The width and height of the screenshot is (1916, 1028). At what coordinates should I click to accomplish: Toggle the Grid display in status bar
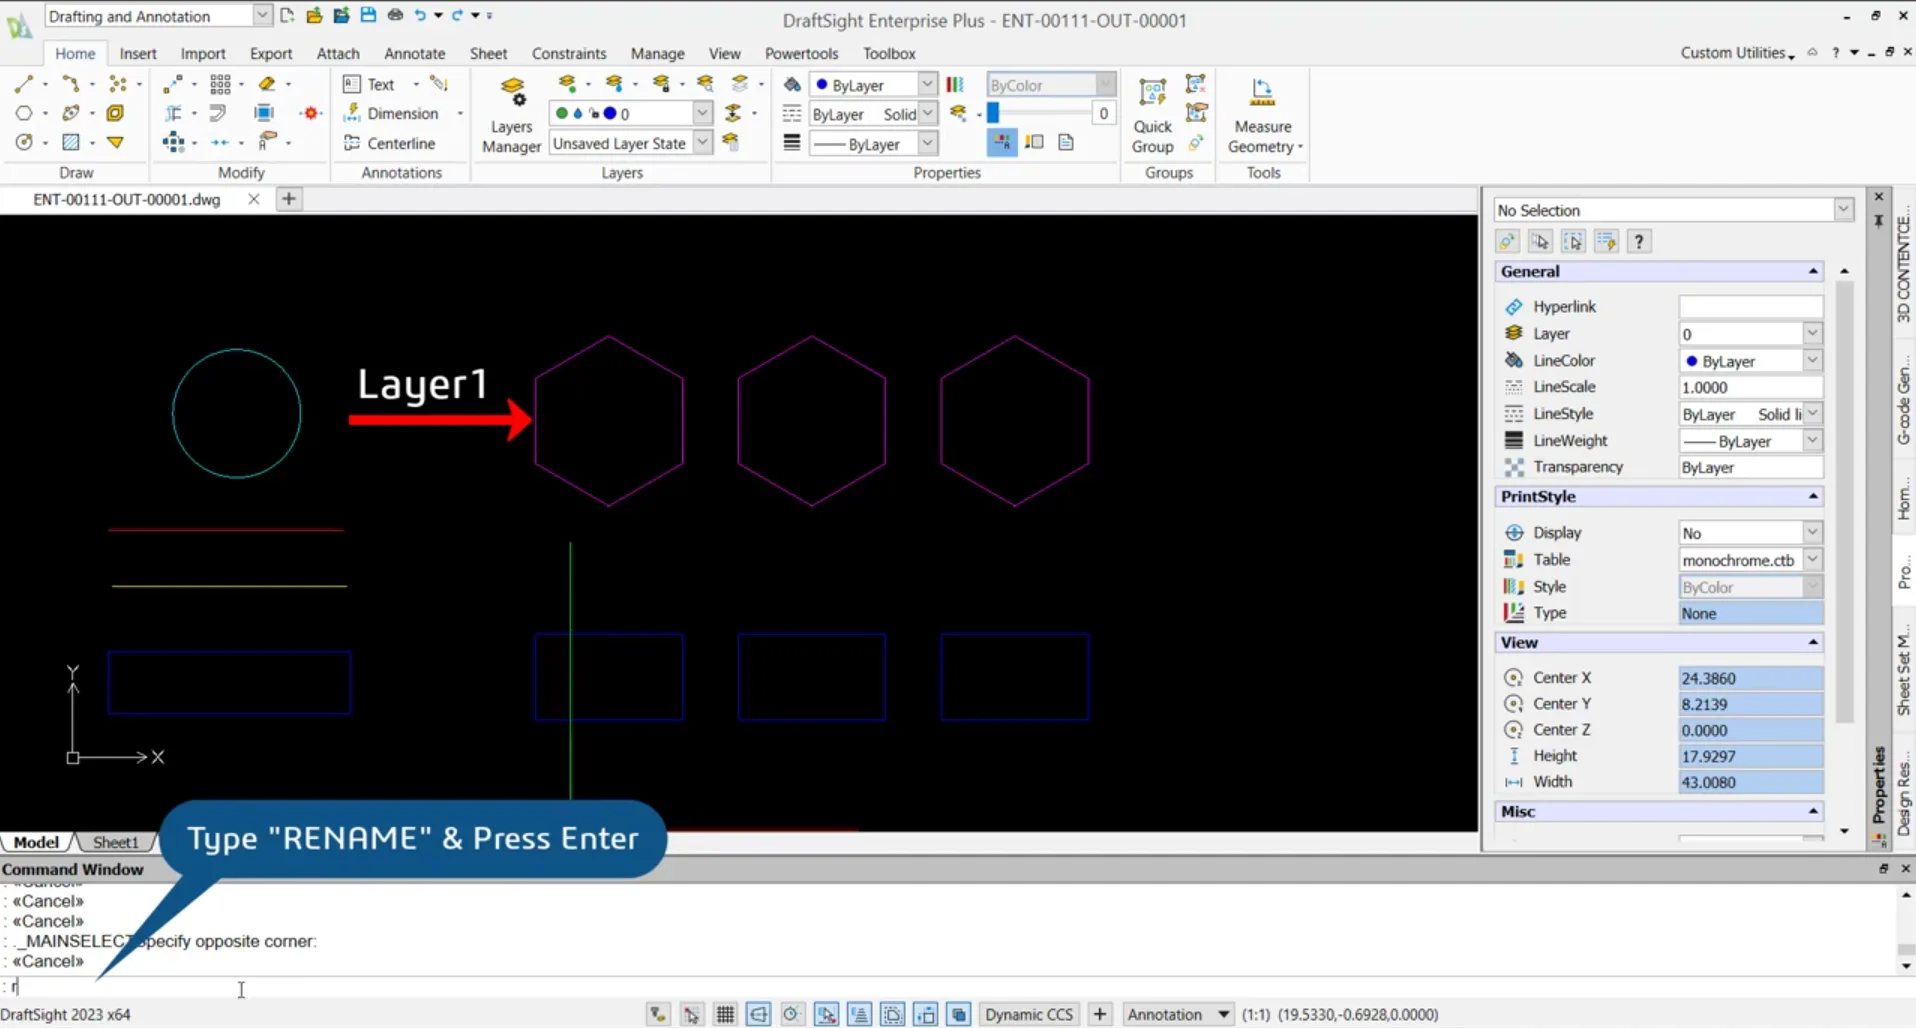pyautogui.click(x=725, y=1014)
